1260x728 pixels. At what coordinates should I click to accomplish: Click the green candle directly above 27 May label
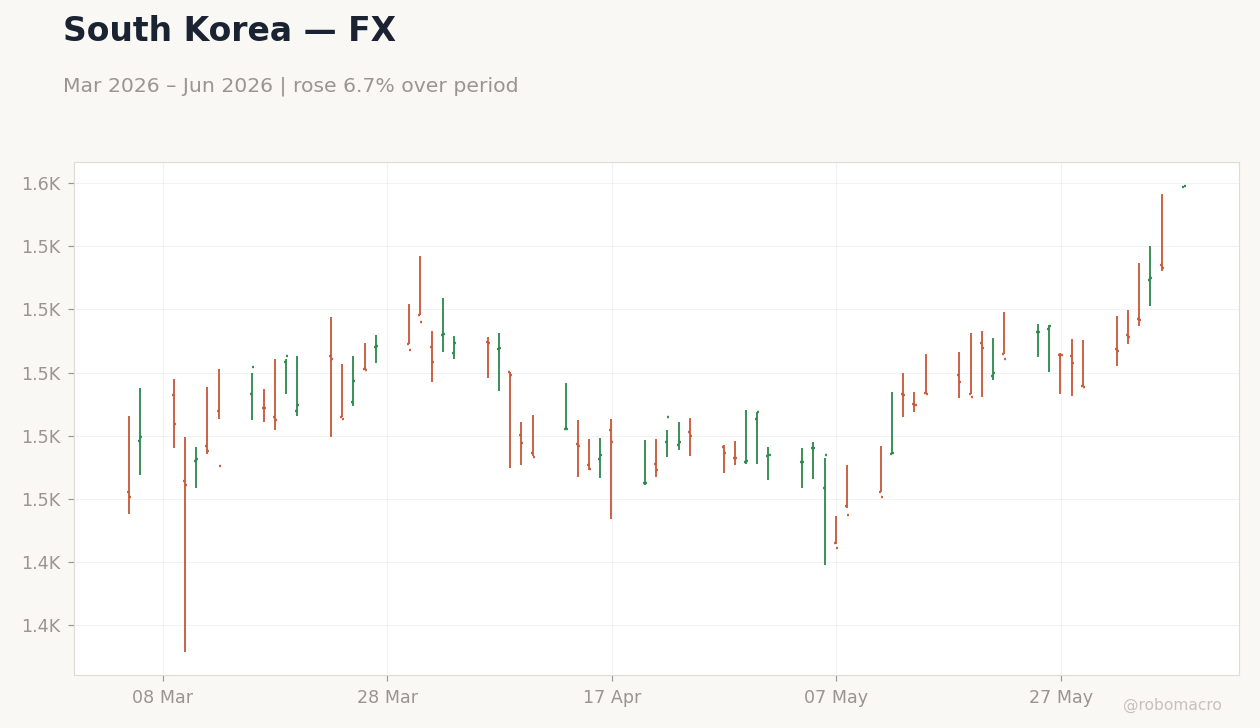coord(1049,348)
